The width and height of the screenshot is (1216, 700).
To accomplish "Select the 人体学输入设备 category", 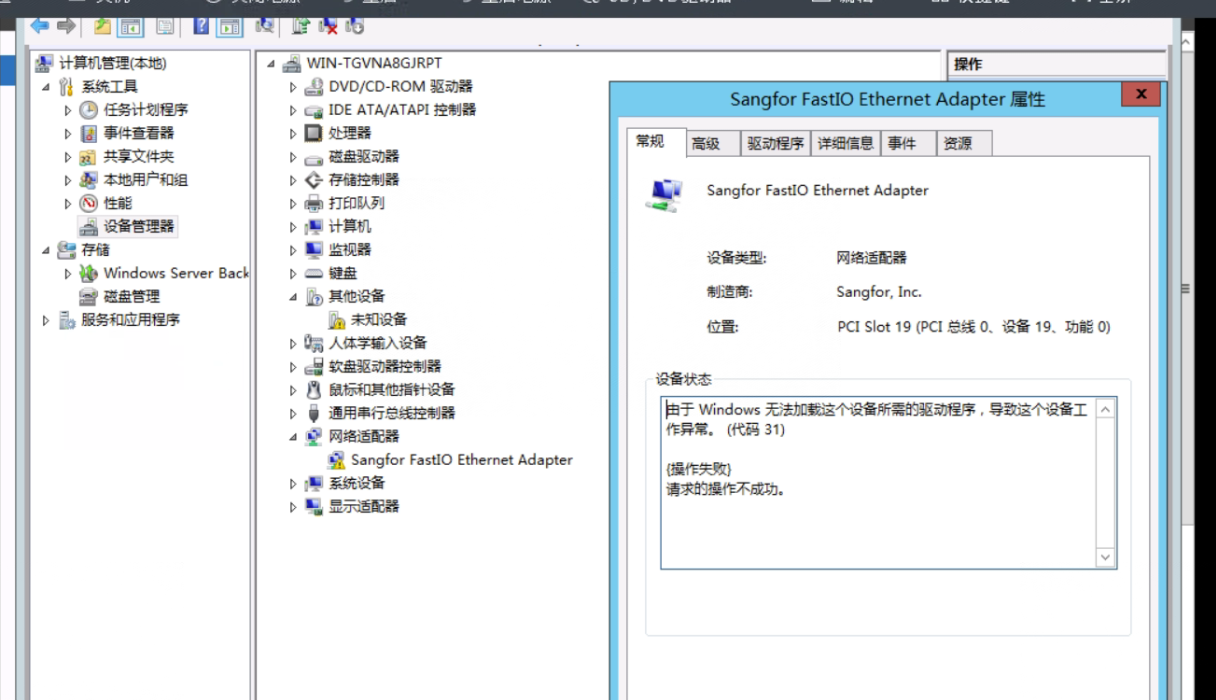I will [378, 343].
